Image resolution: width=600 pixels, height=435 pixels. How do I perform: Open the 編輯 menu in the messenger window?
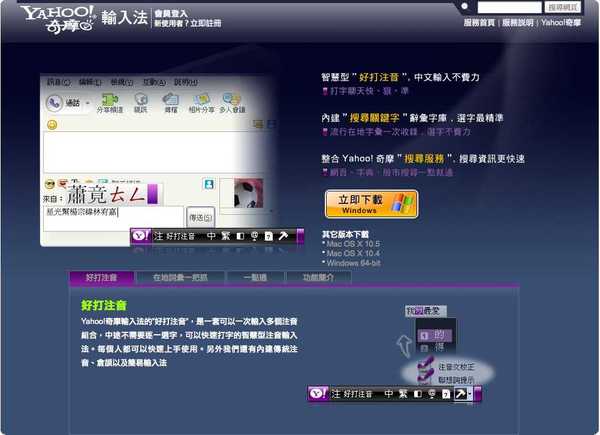click(x=90, y=82)
